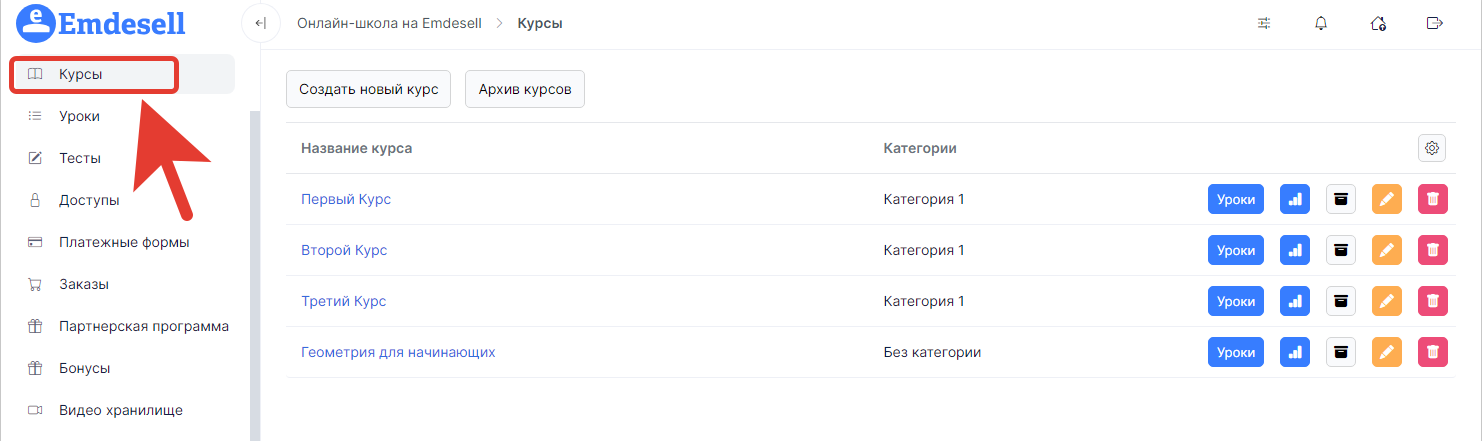Open the home settings icon in header

coord(1378,23)
